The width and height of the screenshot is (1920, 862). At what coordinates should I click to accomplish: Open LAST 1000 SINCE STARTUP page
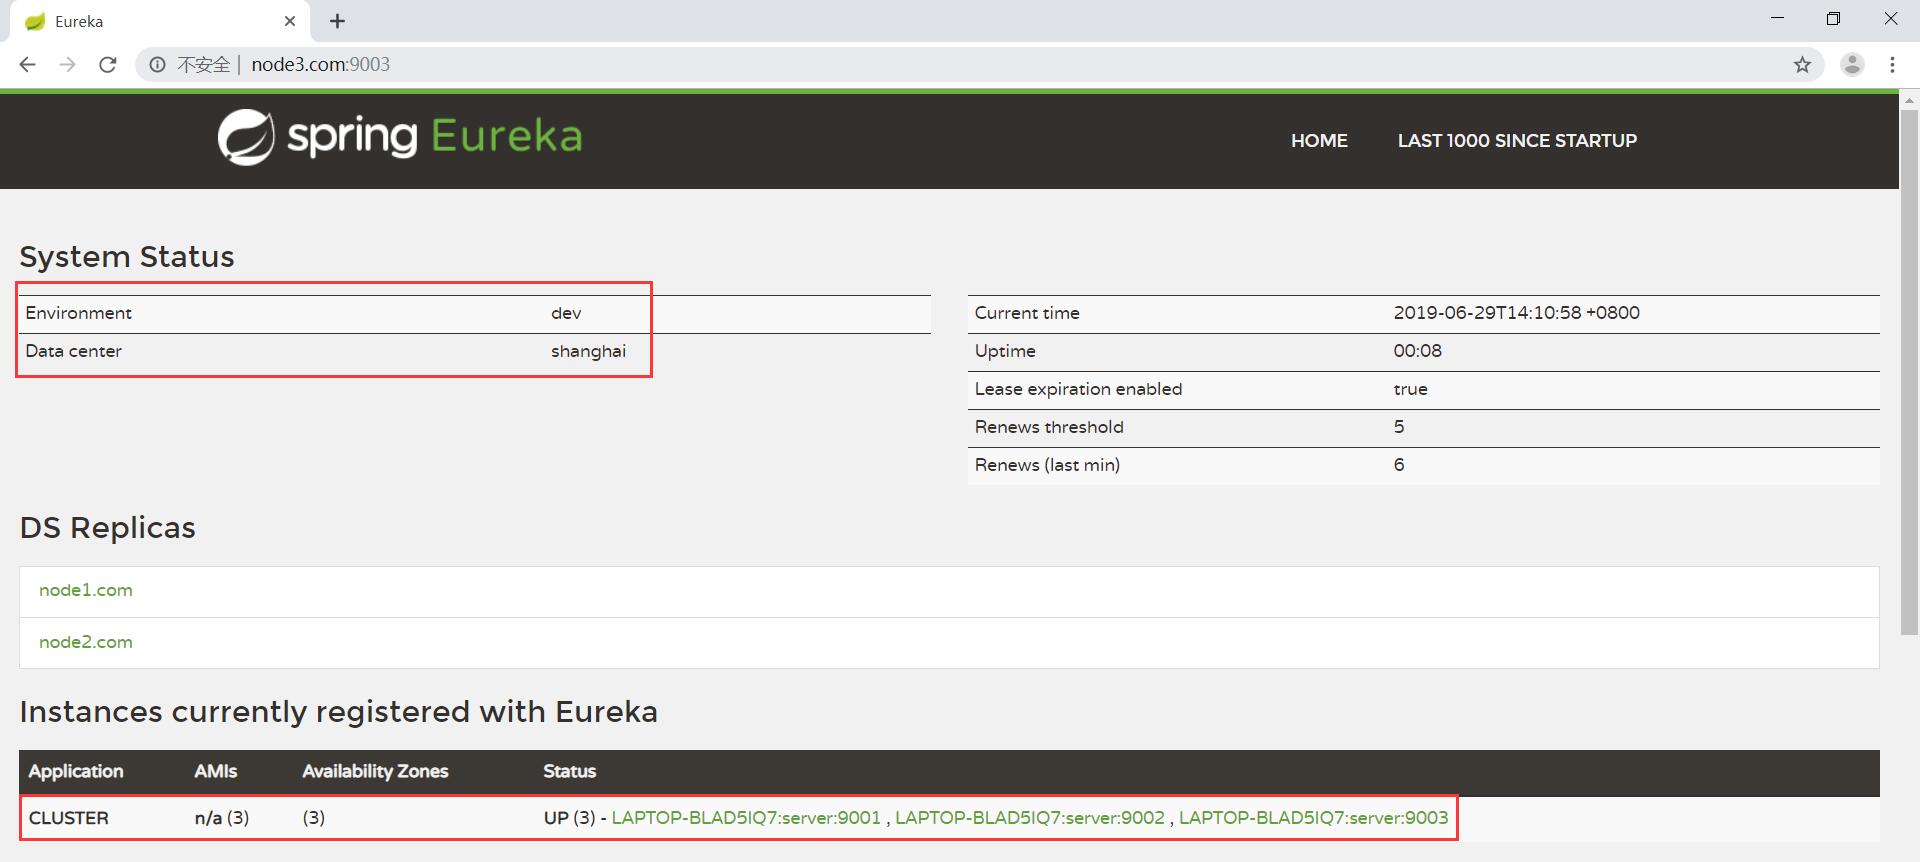[1517, 141]
